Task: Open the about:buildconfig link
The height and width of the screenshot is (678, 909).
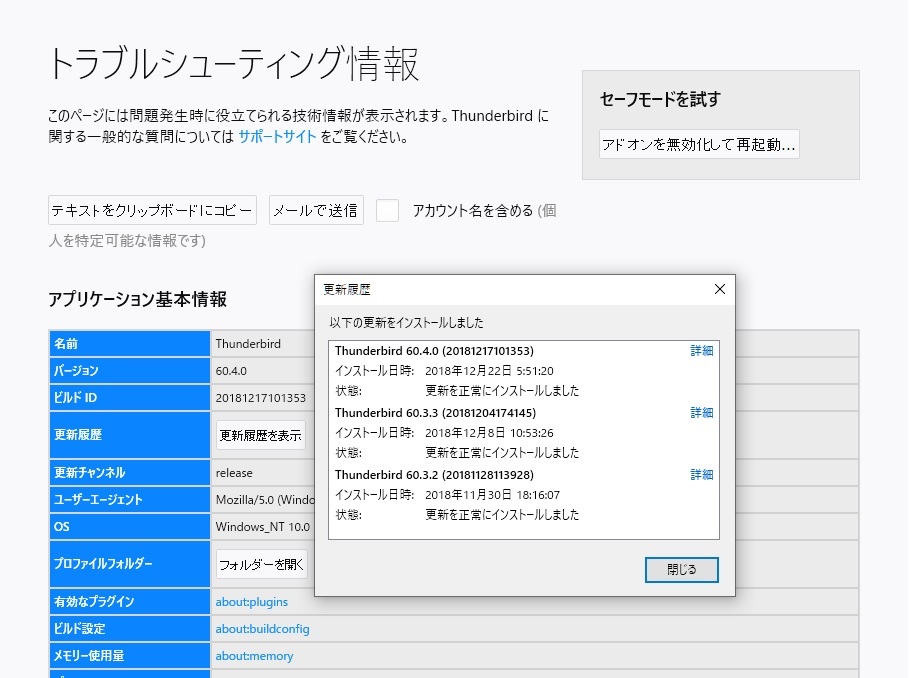Action: tap(263, 629)
